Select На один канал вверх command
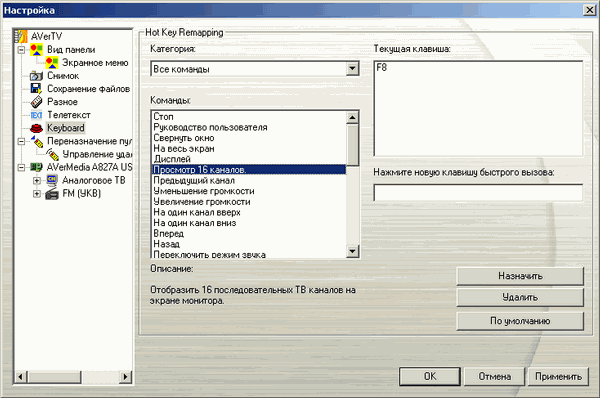Screen dimensions: 600x398 pyautogui.click(x=249, y=212)
